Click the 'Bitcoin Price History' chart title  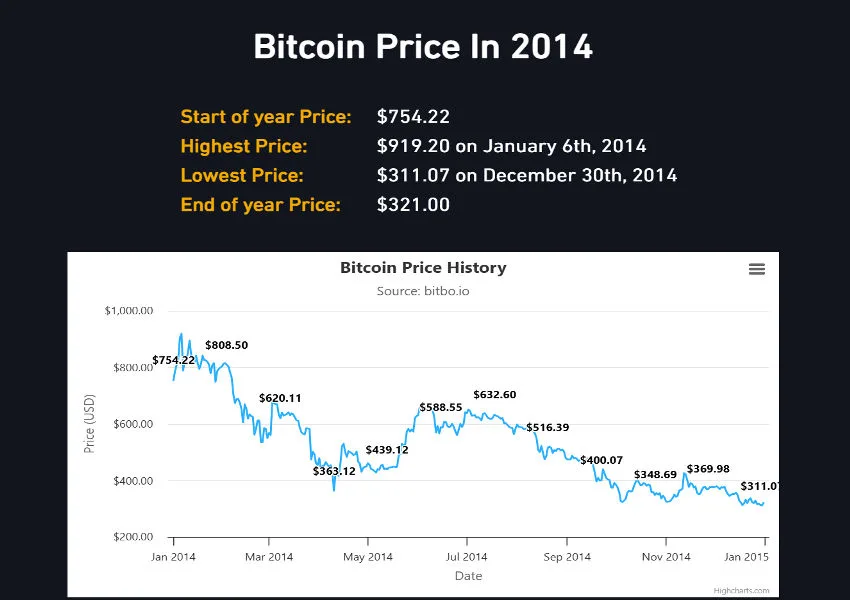pyautogui.click(x=423, y=268)
